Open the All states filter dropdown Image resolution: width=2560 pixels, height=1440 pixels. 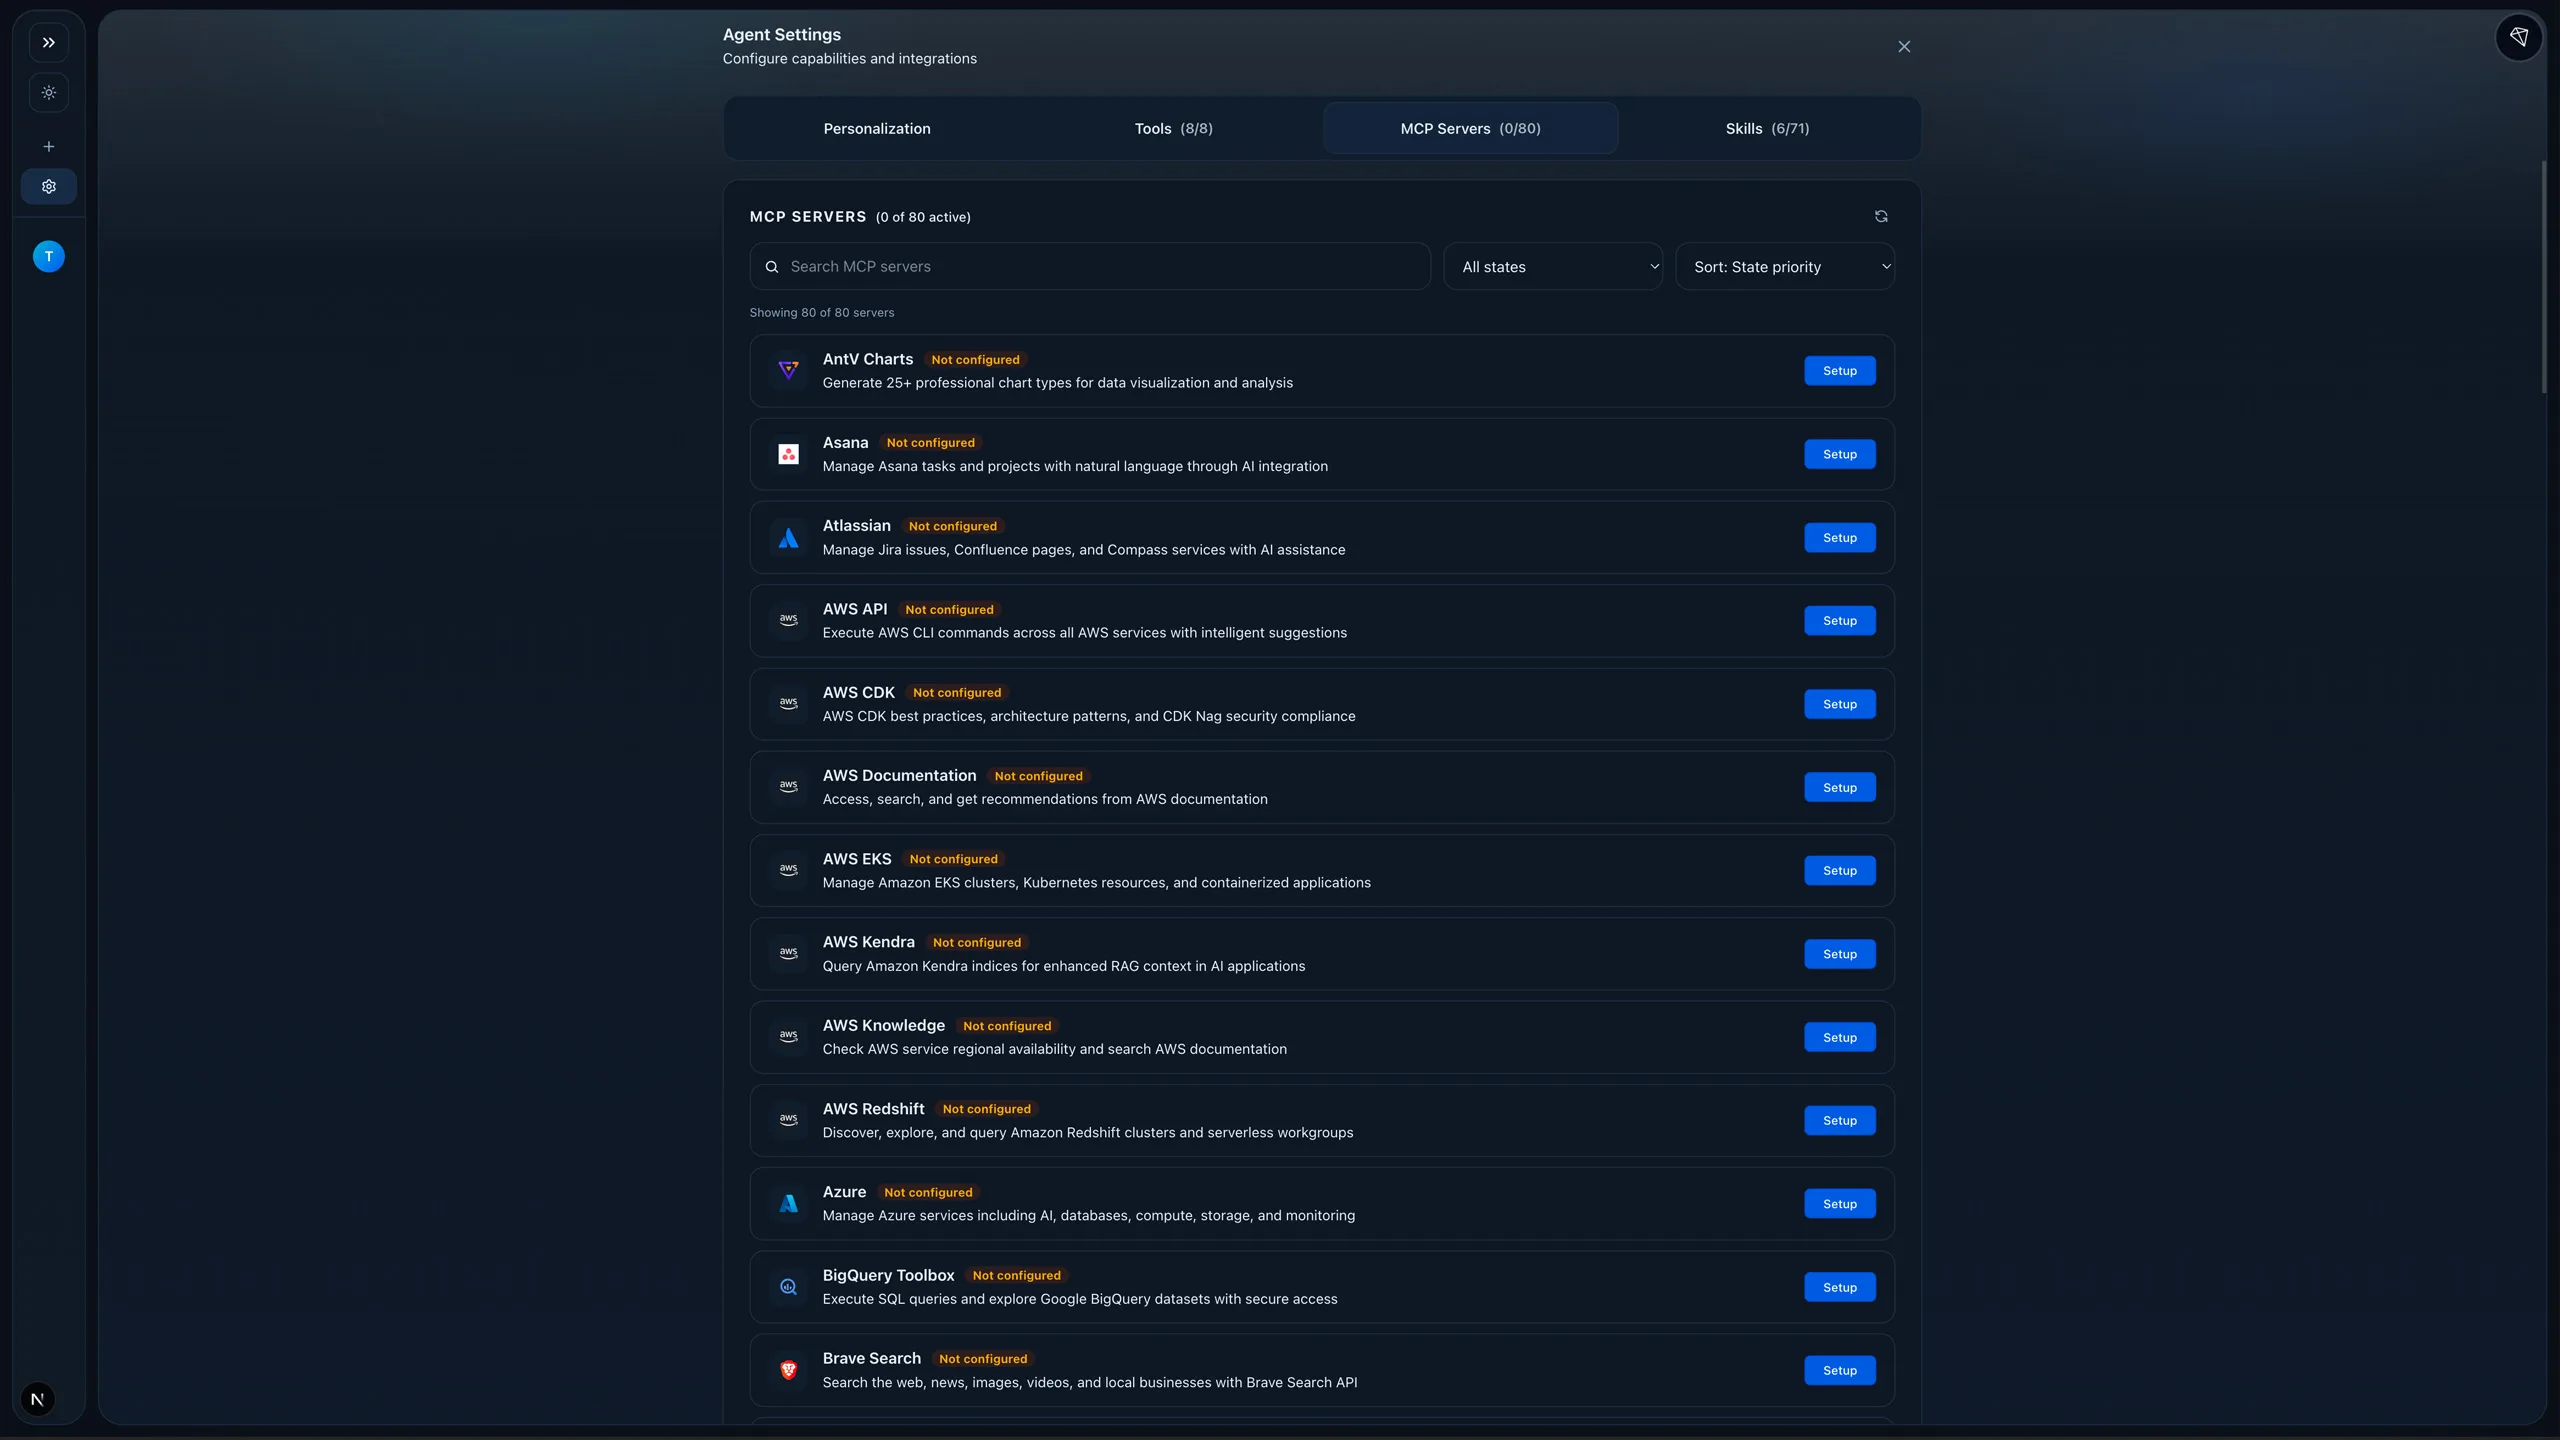[1553, 267]
